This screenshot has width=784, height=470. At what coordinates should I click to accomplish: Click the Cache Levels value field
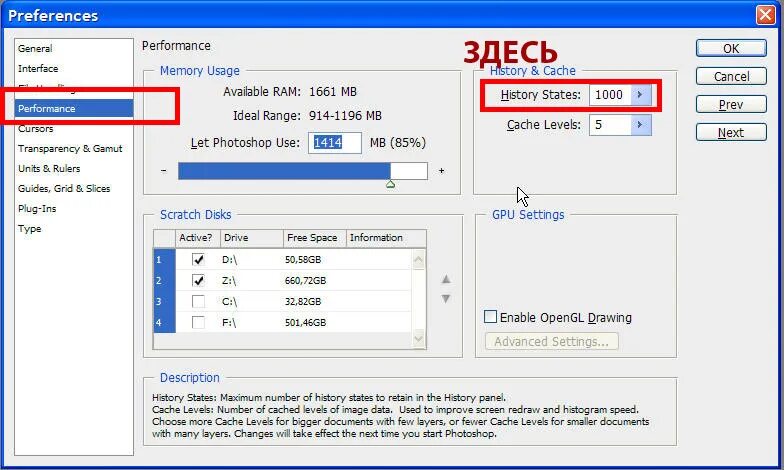tap(610, 124)
